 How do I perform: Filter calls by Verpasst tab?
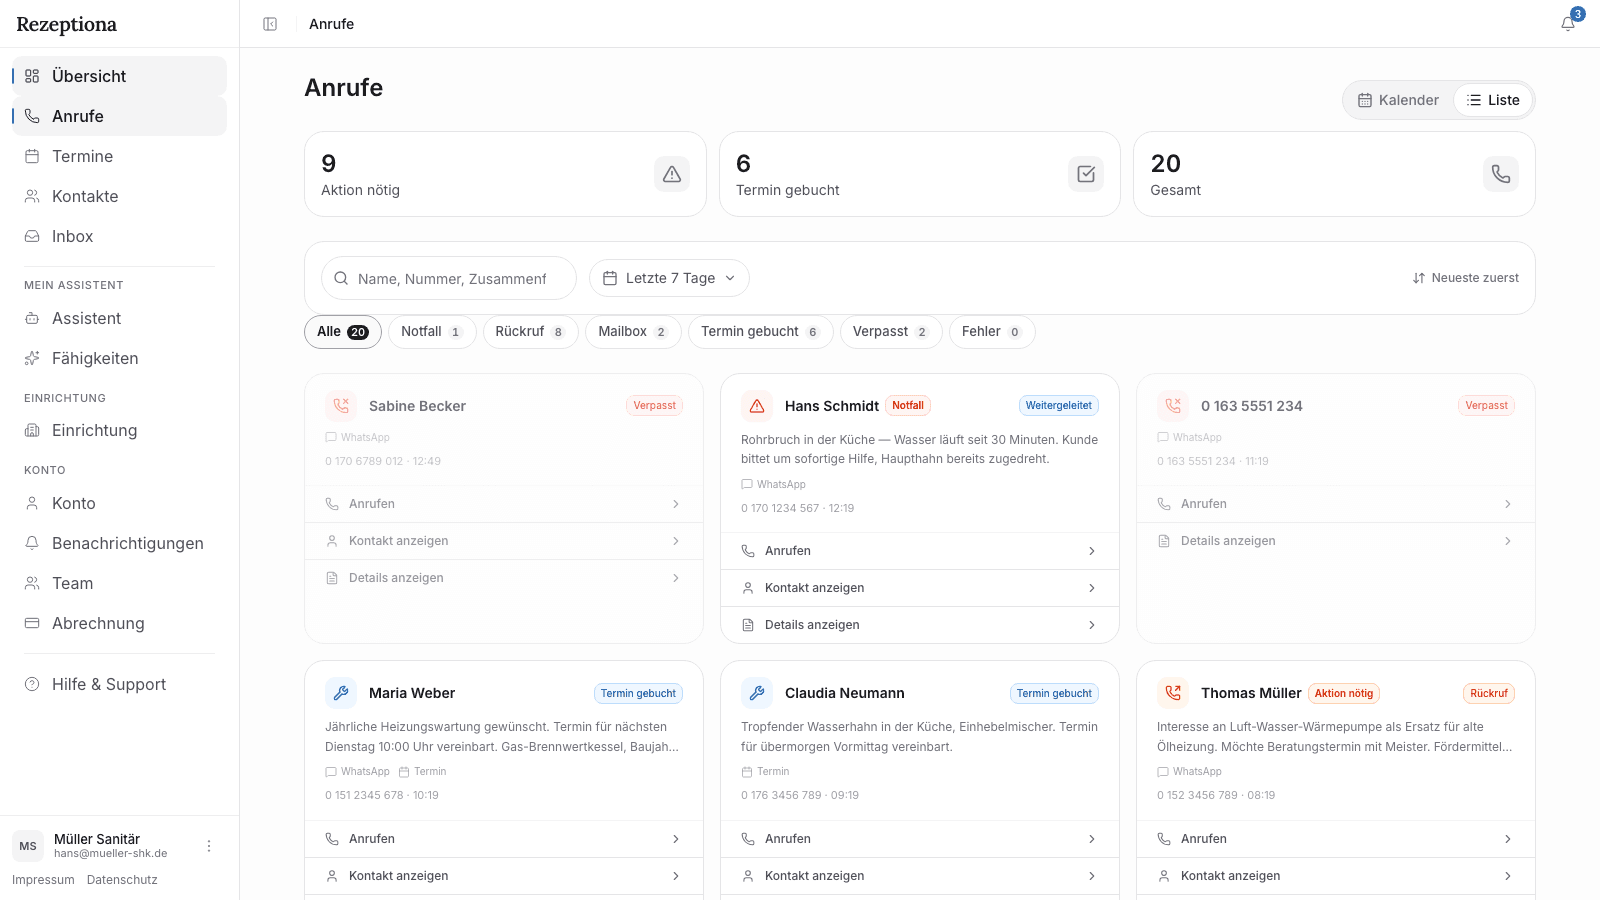(891, 332)
